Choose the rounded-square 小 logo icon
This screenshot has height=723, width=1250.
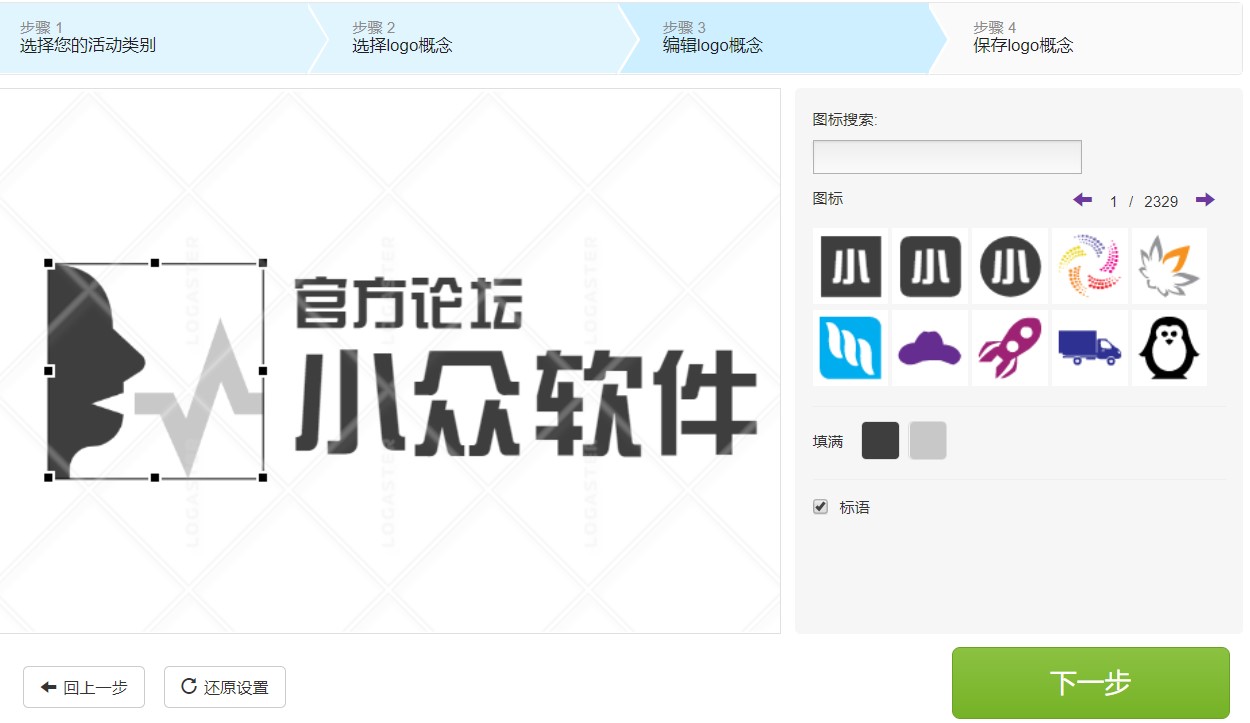click(930, 266)
